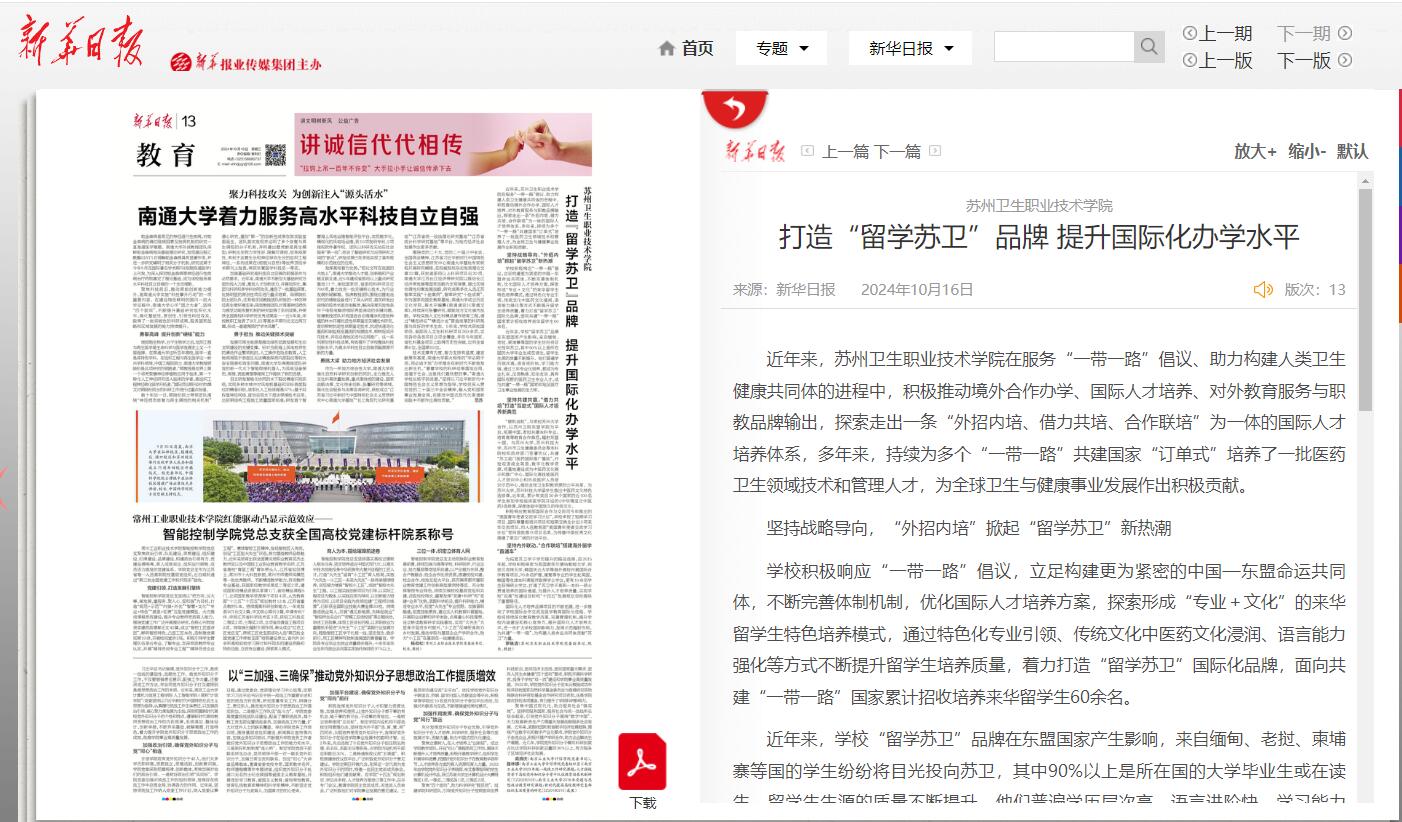Click the 首页 text link
Screen dimensions: 1402x822
(697, 48)
